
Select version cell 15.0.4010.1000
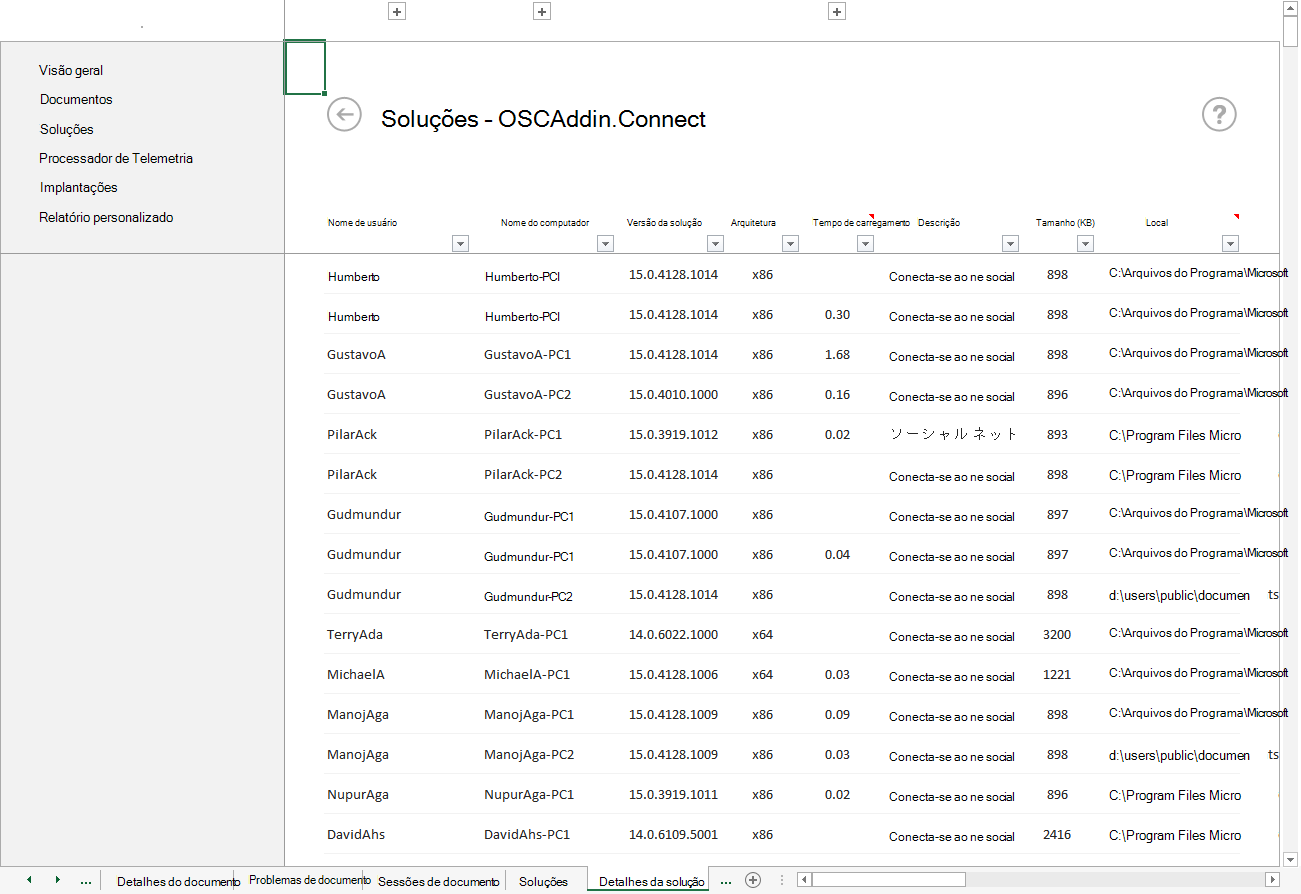pos(673,395)
